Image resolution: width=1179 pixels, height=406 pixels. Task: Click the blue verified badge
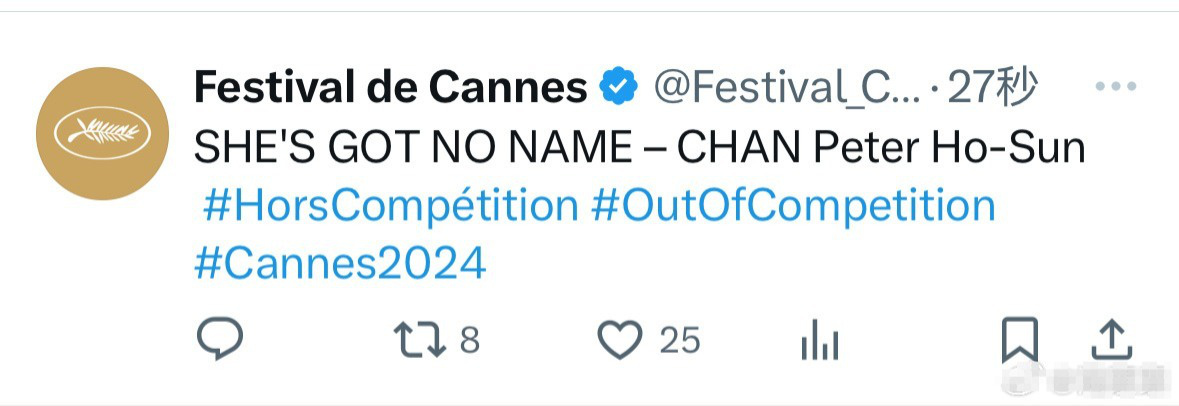pos(618,88)
